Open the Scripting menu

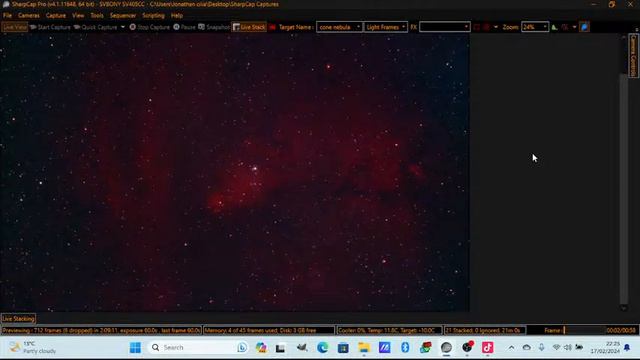pos(153,16)
